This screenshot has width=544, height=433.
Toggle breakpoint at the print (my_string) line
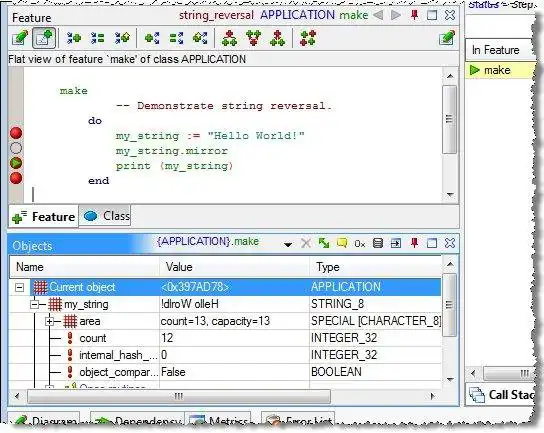(16, 163)
